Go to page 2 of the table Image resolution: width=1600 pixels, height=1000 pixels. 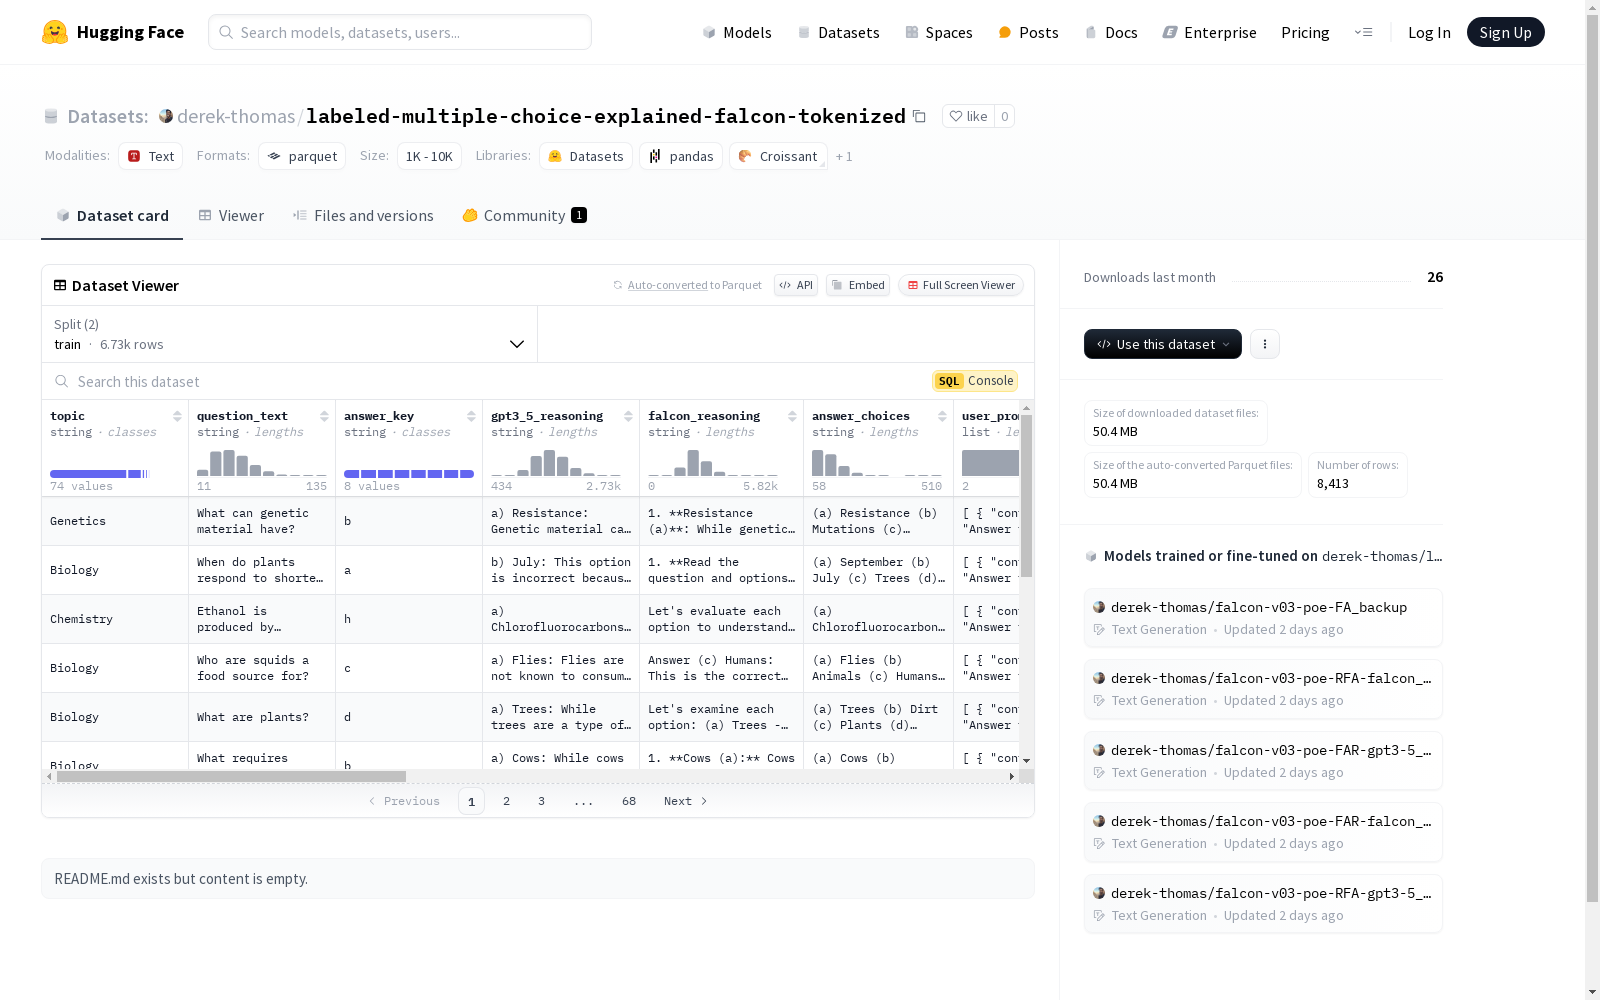(x=507, y=801)
